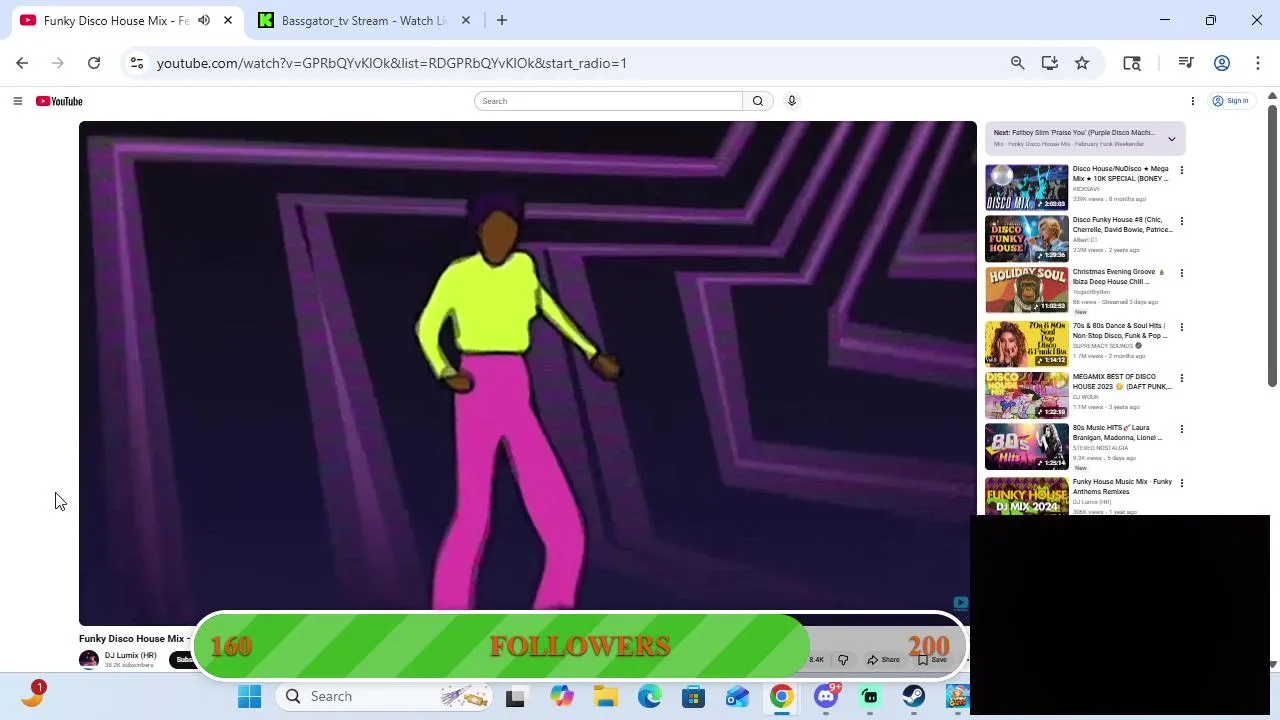Open MEGAMIX BEST OF DISCO HOUSE 2023 thumbnail
Viewport: 1280px width, 720px height.
1026,395
